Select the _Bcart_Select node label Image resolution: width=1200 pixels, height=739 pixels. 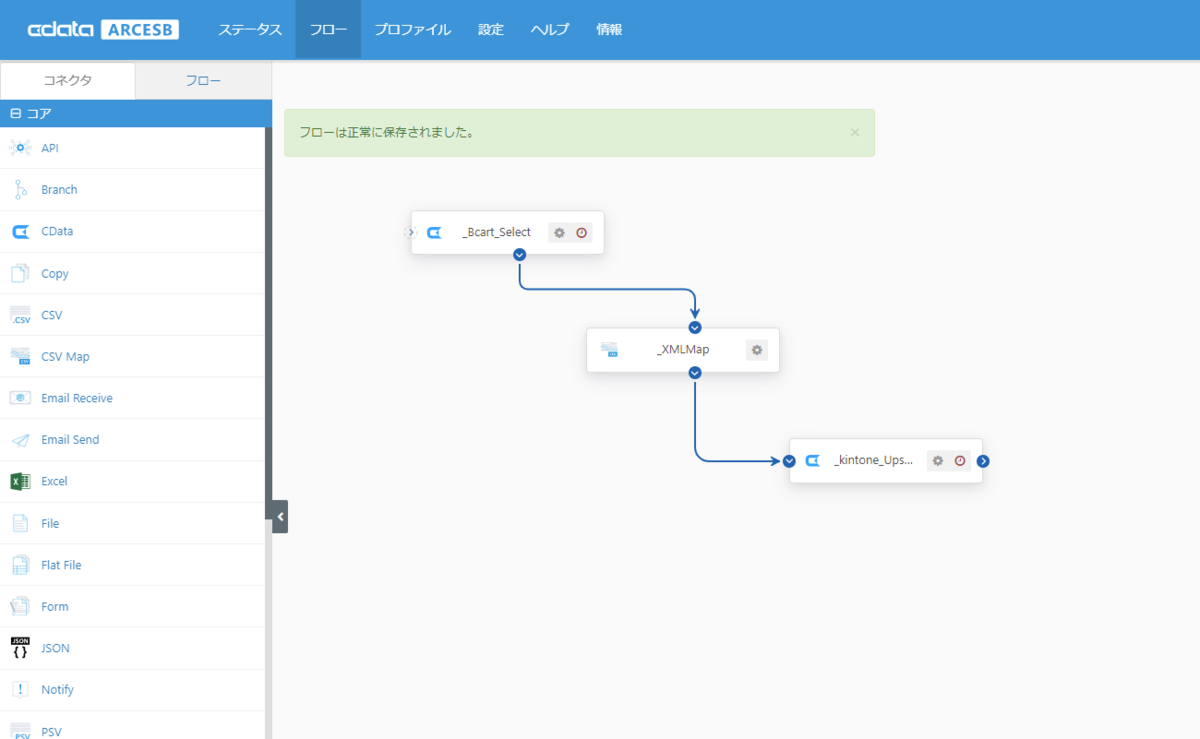pyautogui.click(x=497, y=233)
